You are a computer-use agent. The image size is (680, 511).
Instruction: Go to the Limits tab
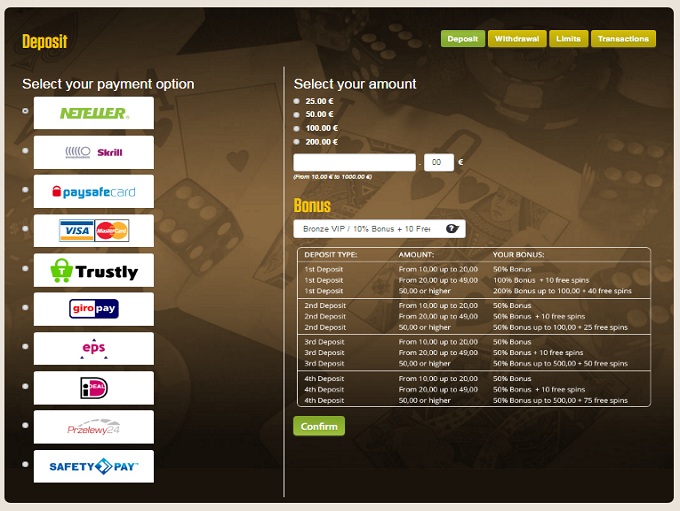coord(568,39)
